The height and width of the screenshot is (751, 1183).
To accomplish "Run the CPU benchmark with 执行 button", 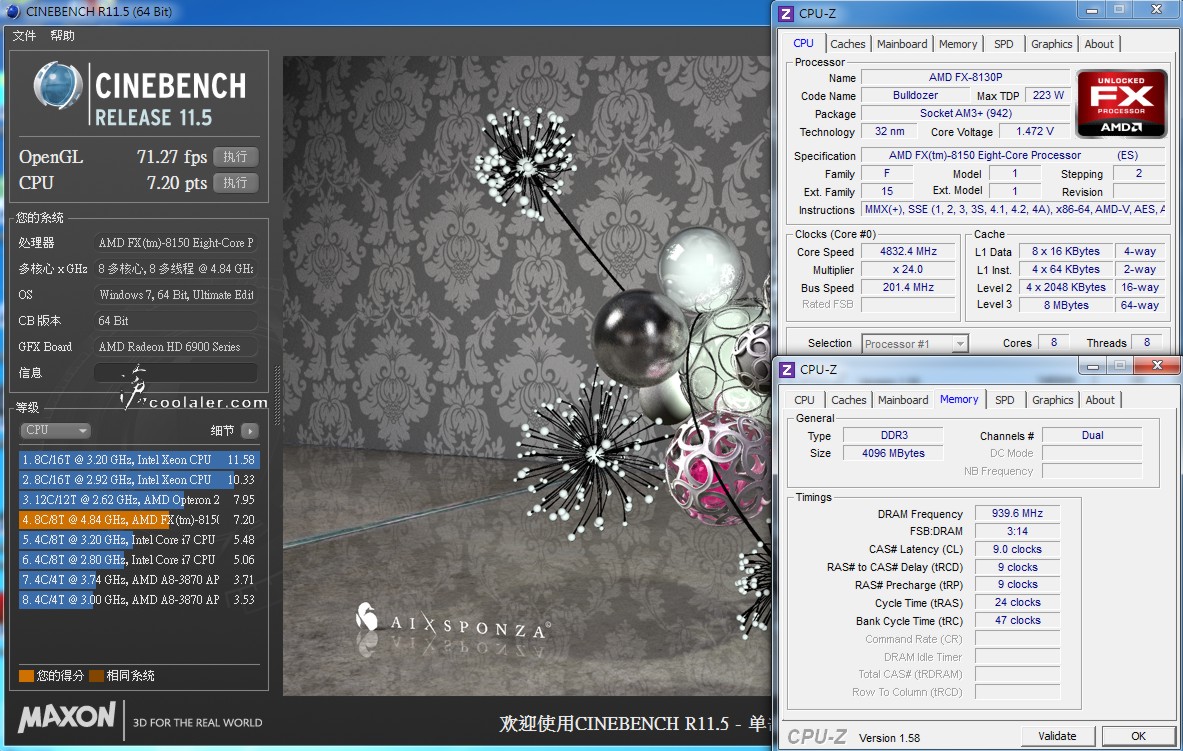I will pyautogui.click(x=235, y=183).
